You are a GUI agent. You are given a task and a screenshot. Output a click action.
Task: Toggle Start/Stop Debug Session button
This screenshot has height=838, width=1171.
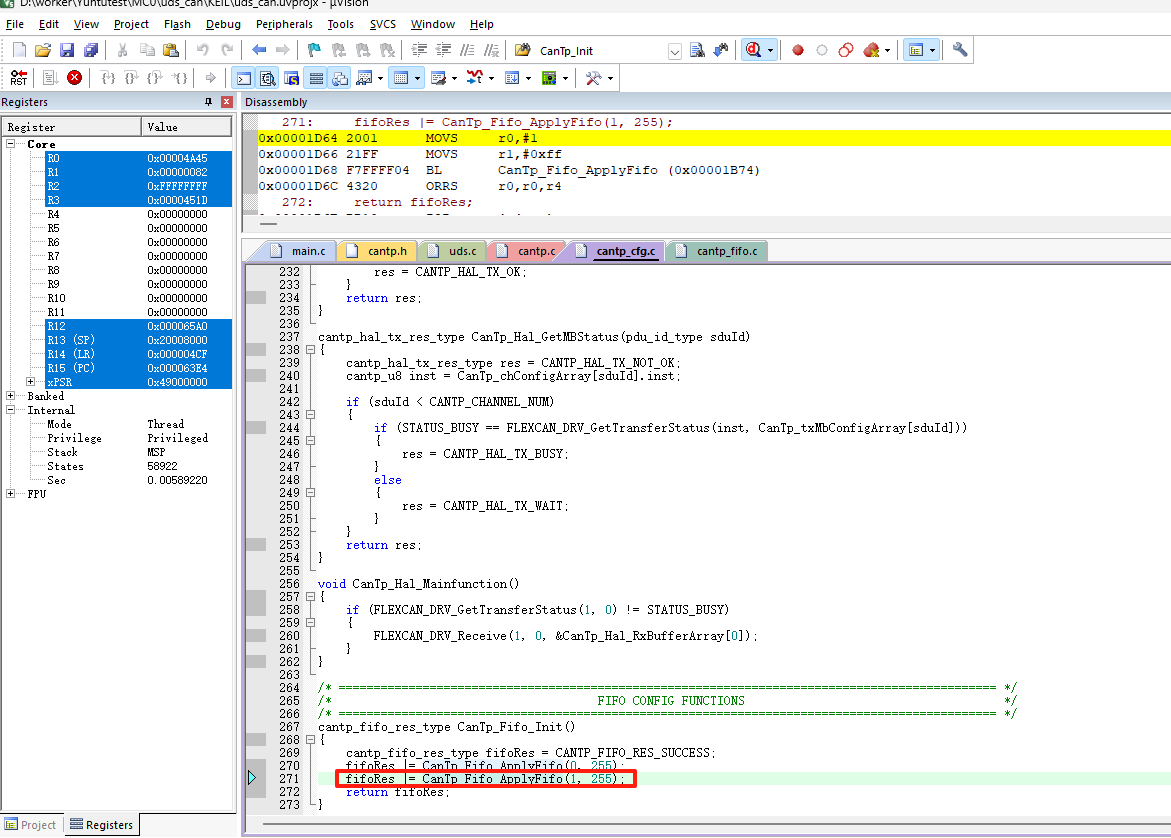(754, 51)
